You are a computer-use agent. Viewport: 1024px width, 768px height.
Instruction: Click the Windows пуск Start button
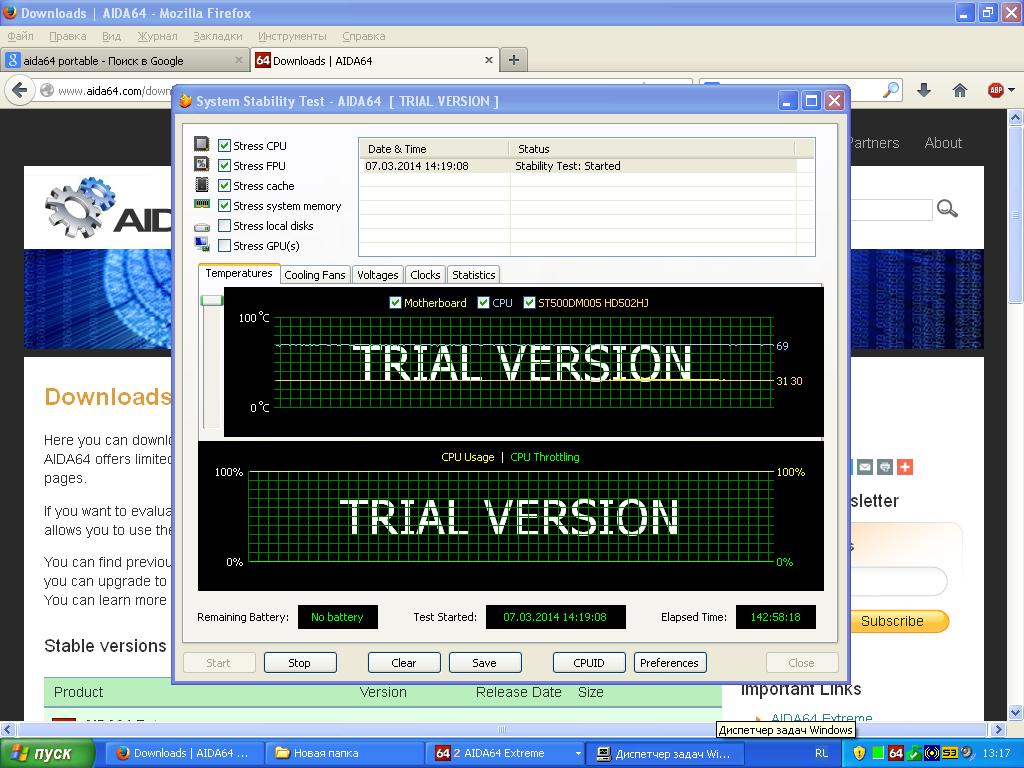click(x=47, y=753)
